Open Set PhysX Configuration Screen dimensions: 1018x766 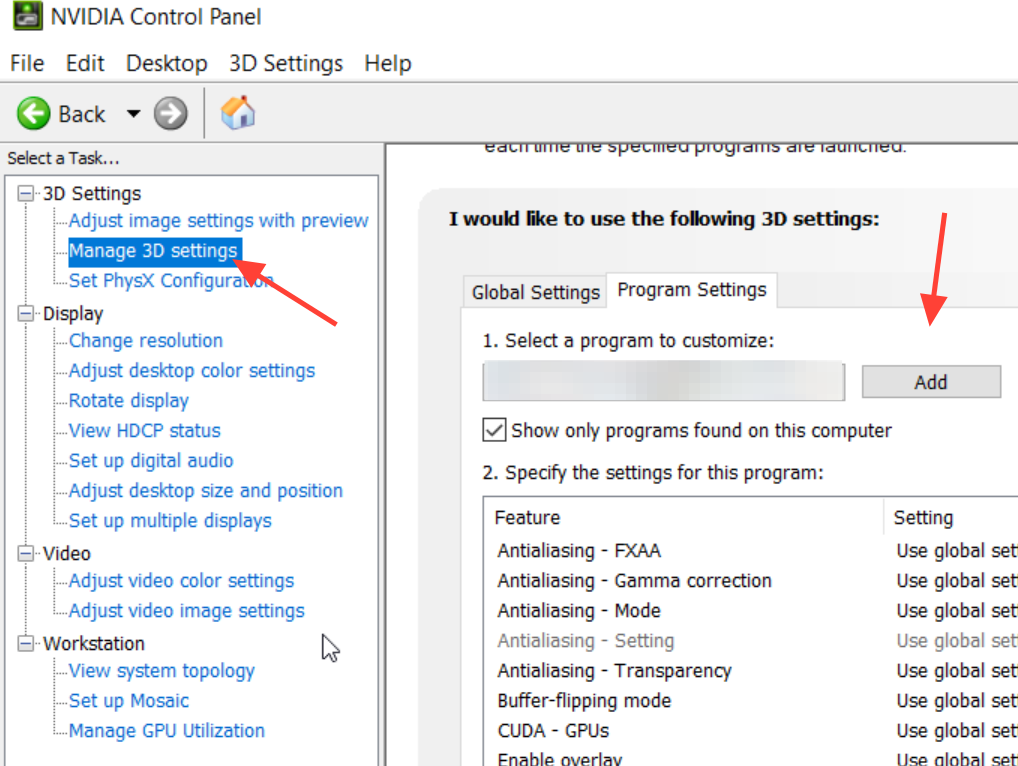(x=171, y=280)
